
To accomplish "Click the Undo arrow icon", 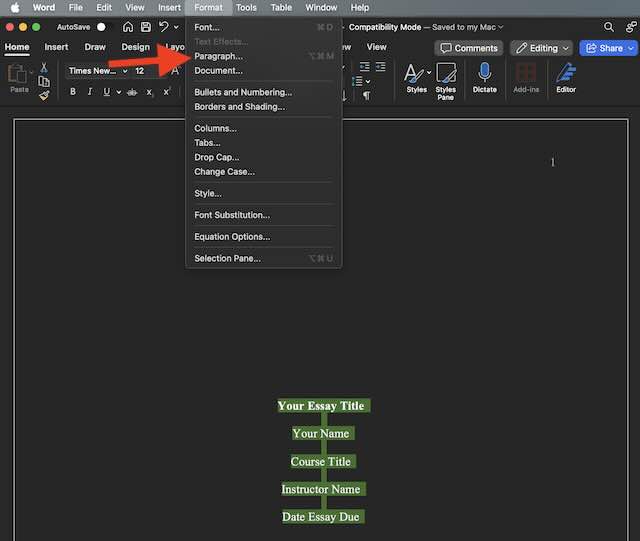I will (x=164, y=27).
